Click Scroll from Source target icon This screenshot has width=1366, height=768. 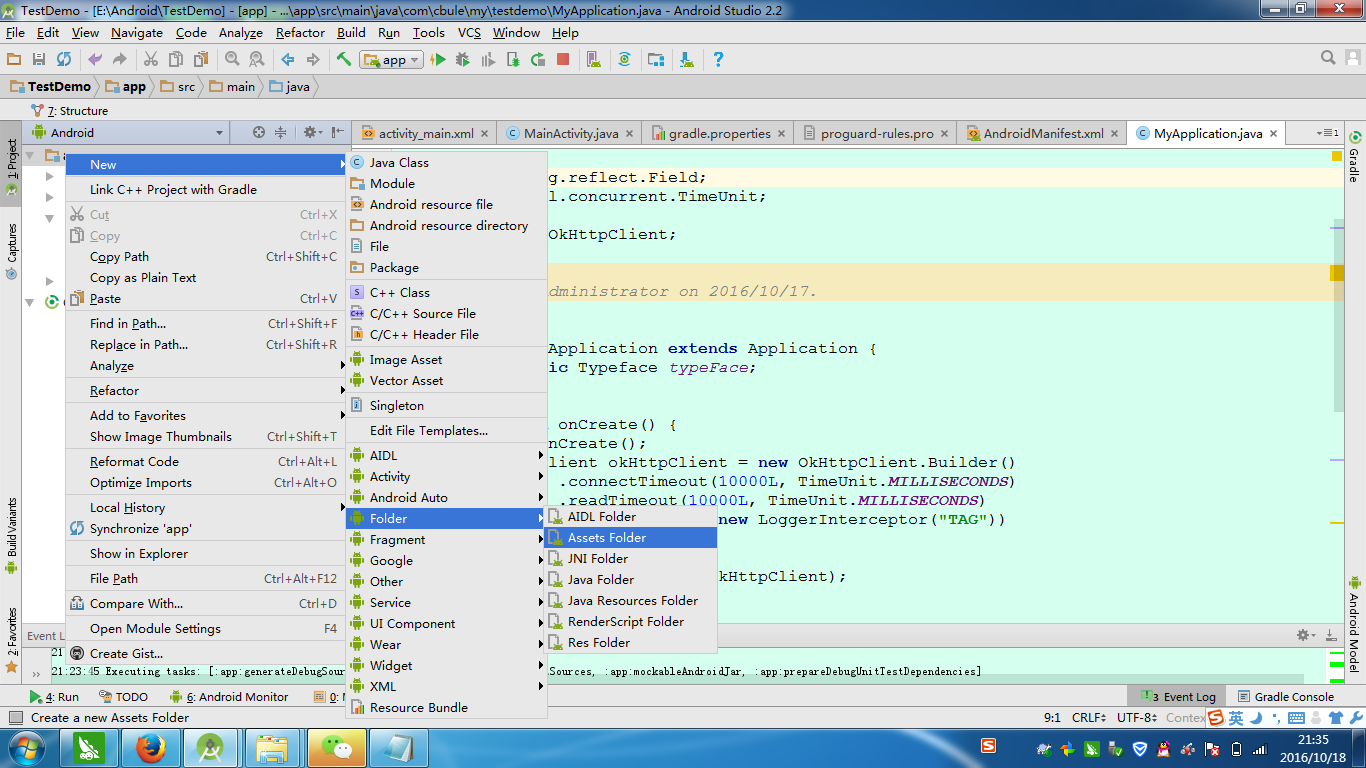point(259,132)
